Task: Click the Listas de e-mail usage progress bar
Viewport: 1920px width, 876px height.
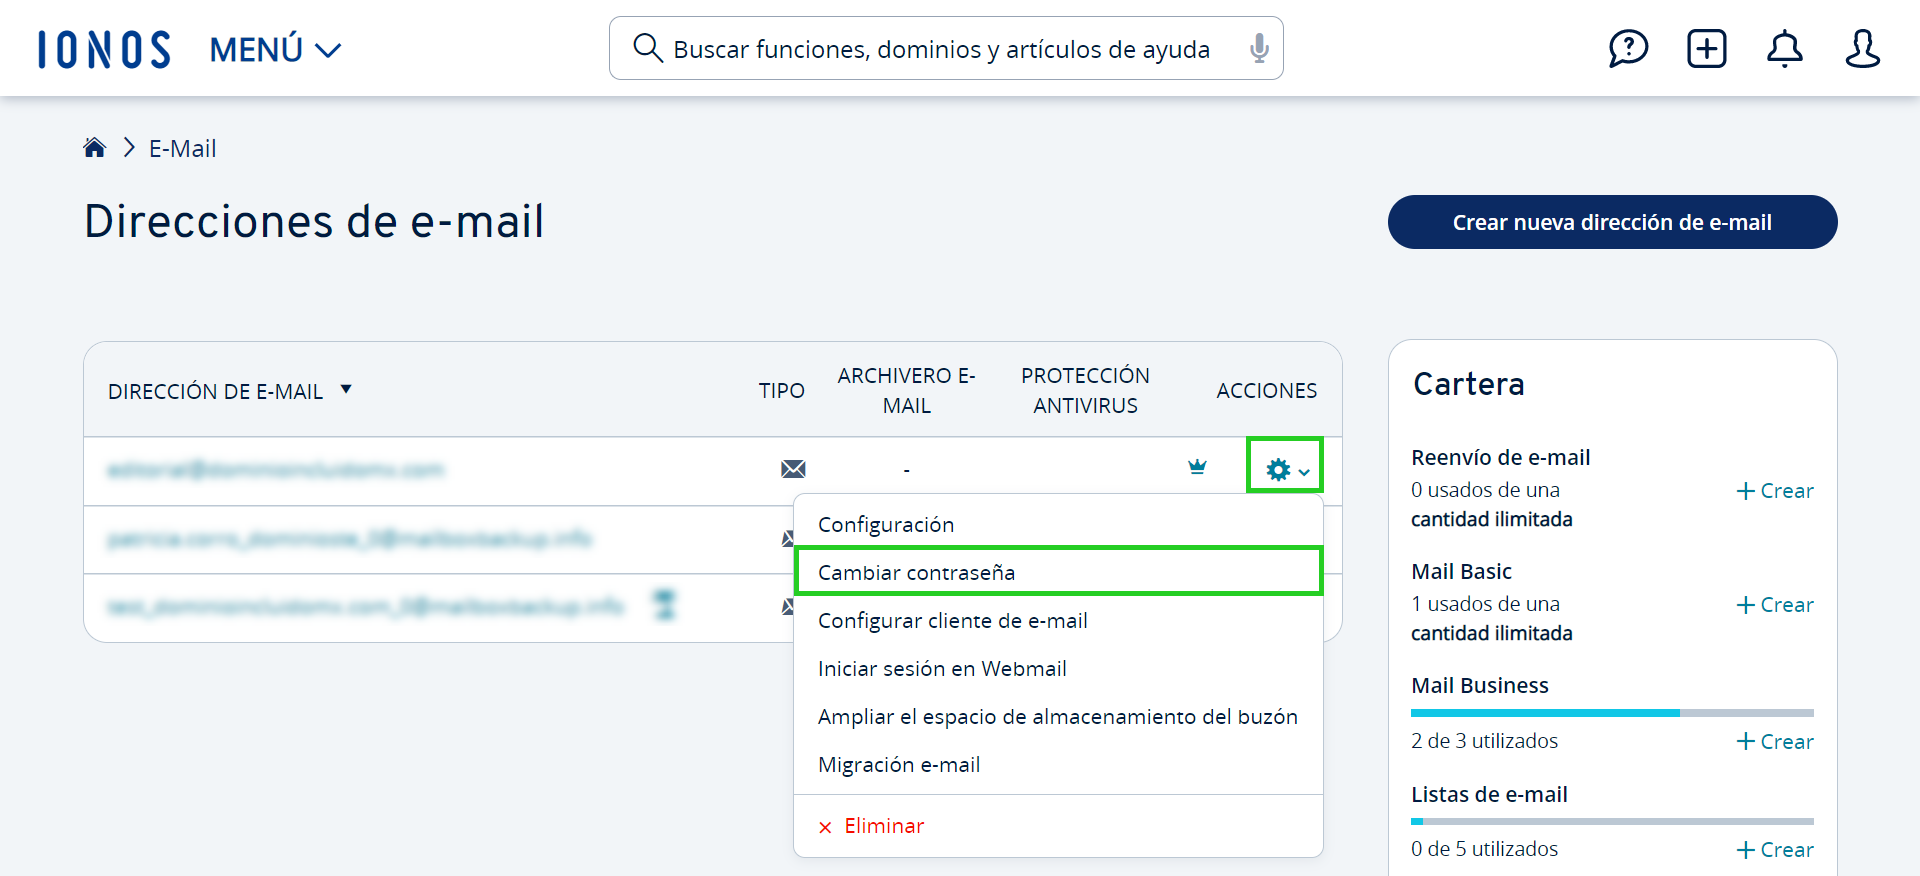Action: (x=1612, y=821)
